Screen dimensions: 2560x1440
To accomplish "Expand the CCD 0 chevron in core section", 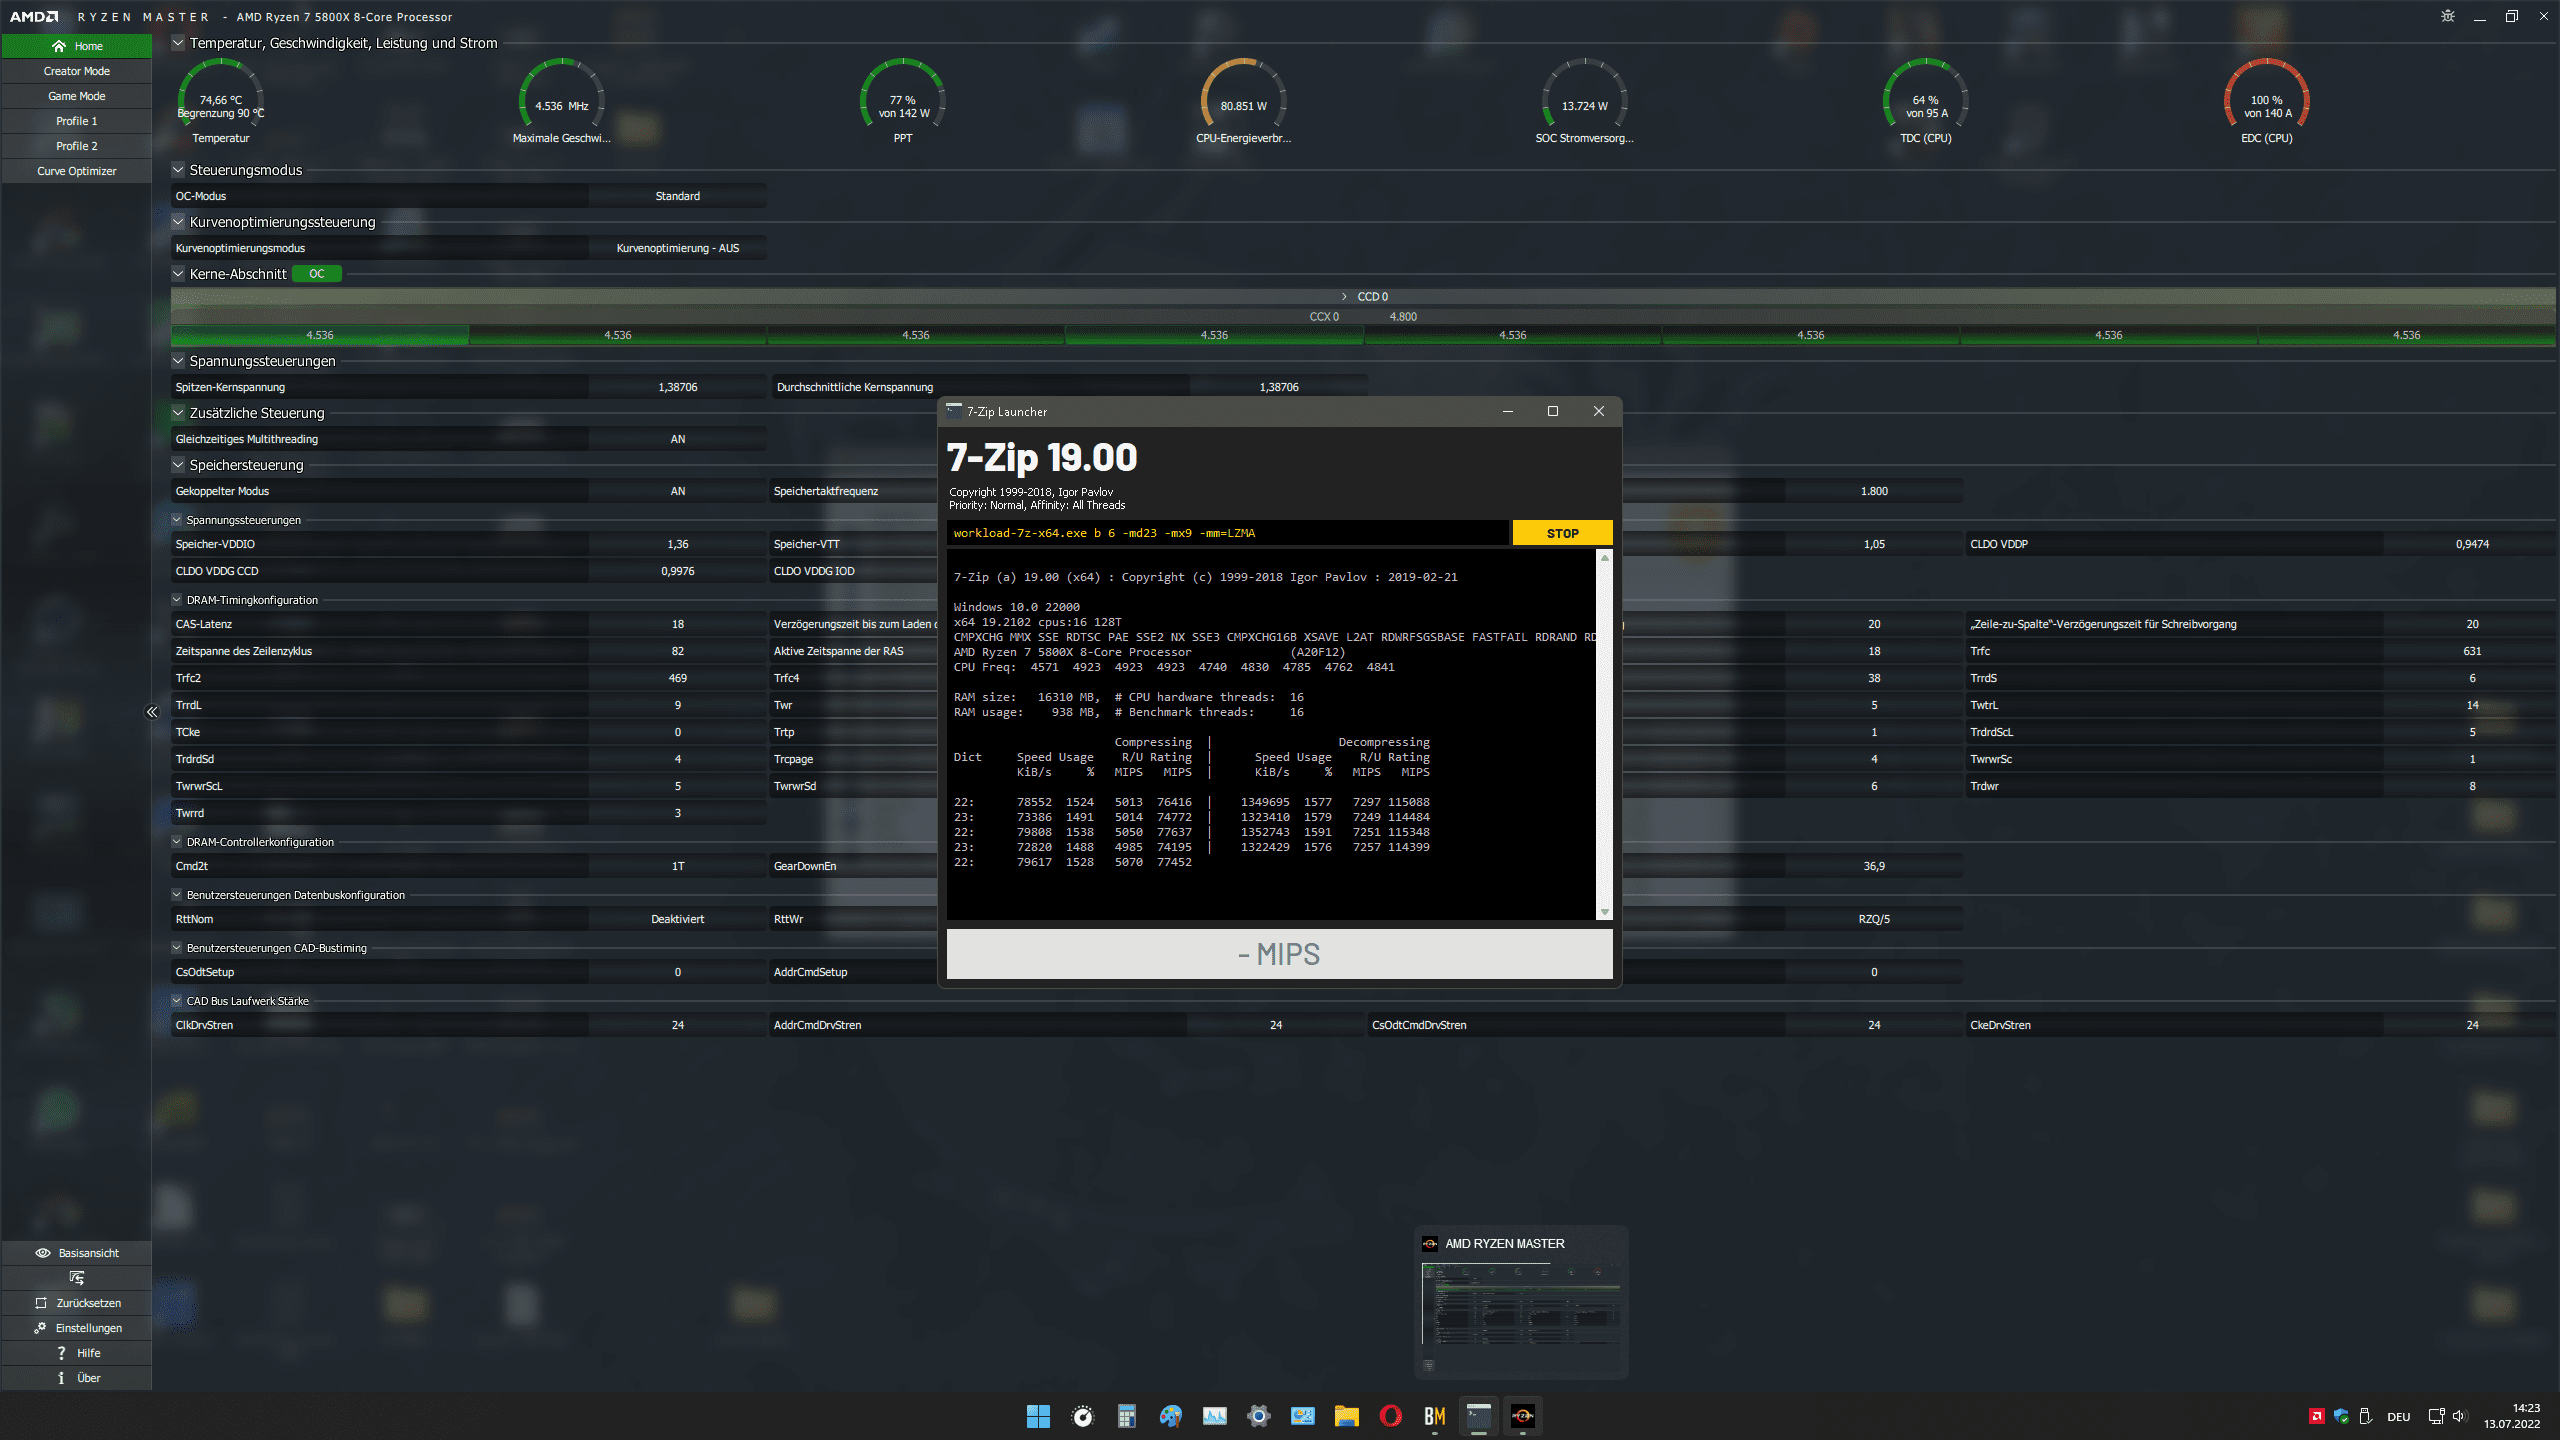I will (x=1345, y=297).
